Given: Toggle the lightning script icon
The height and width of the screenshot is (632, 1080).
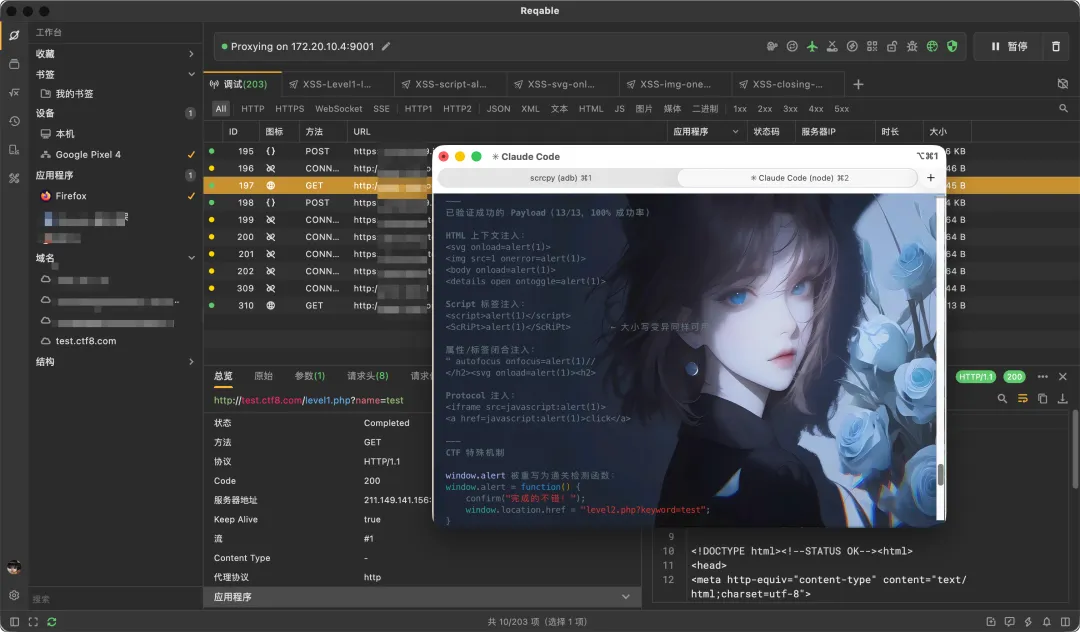Looking at the screenshot, I should click(x=852, y=46).
